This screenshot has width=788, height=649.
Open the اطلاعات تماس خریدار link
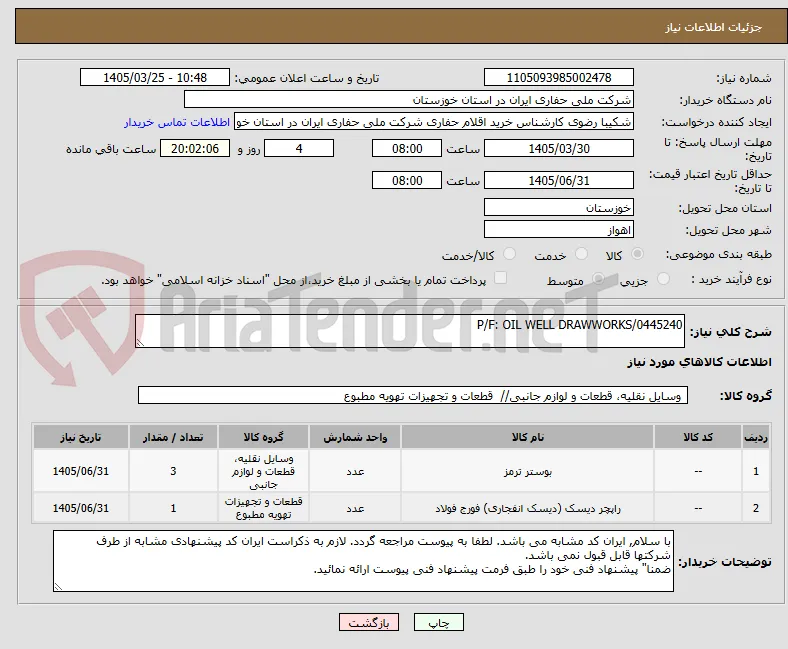(177, 122)
